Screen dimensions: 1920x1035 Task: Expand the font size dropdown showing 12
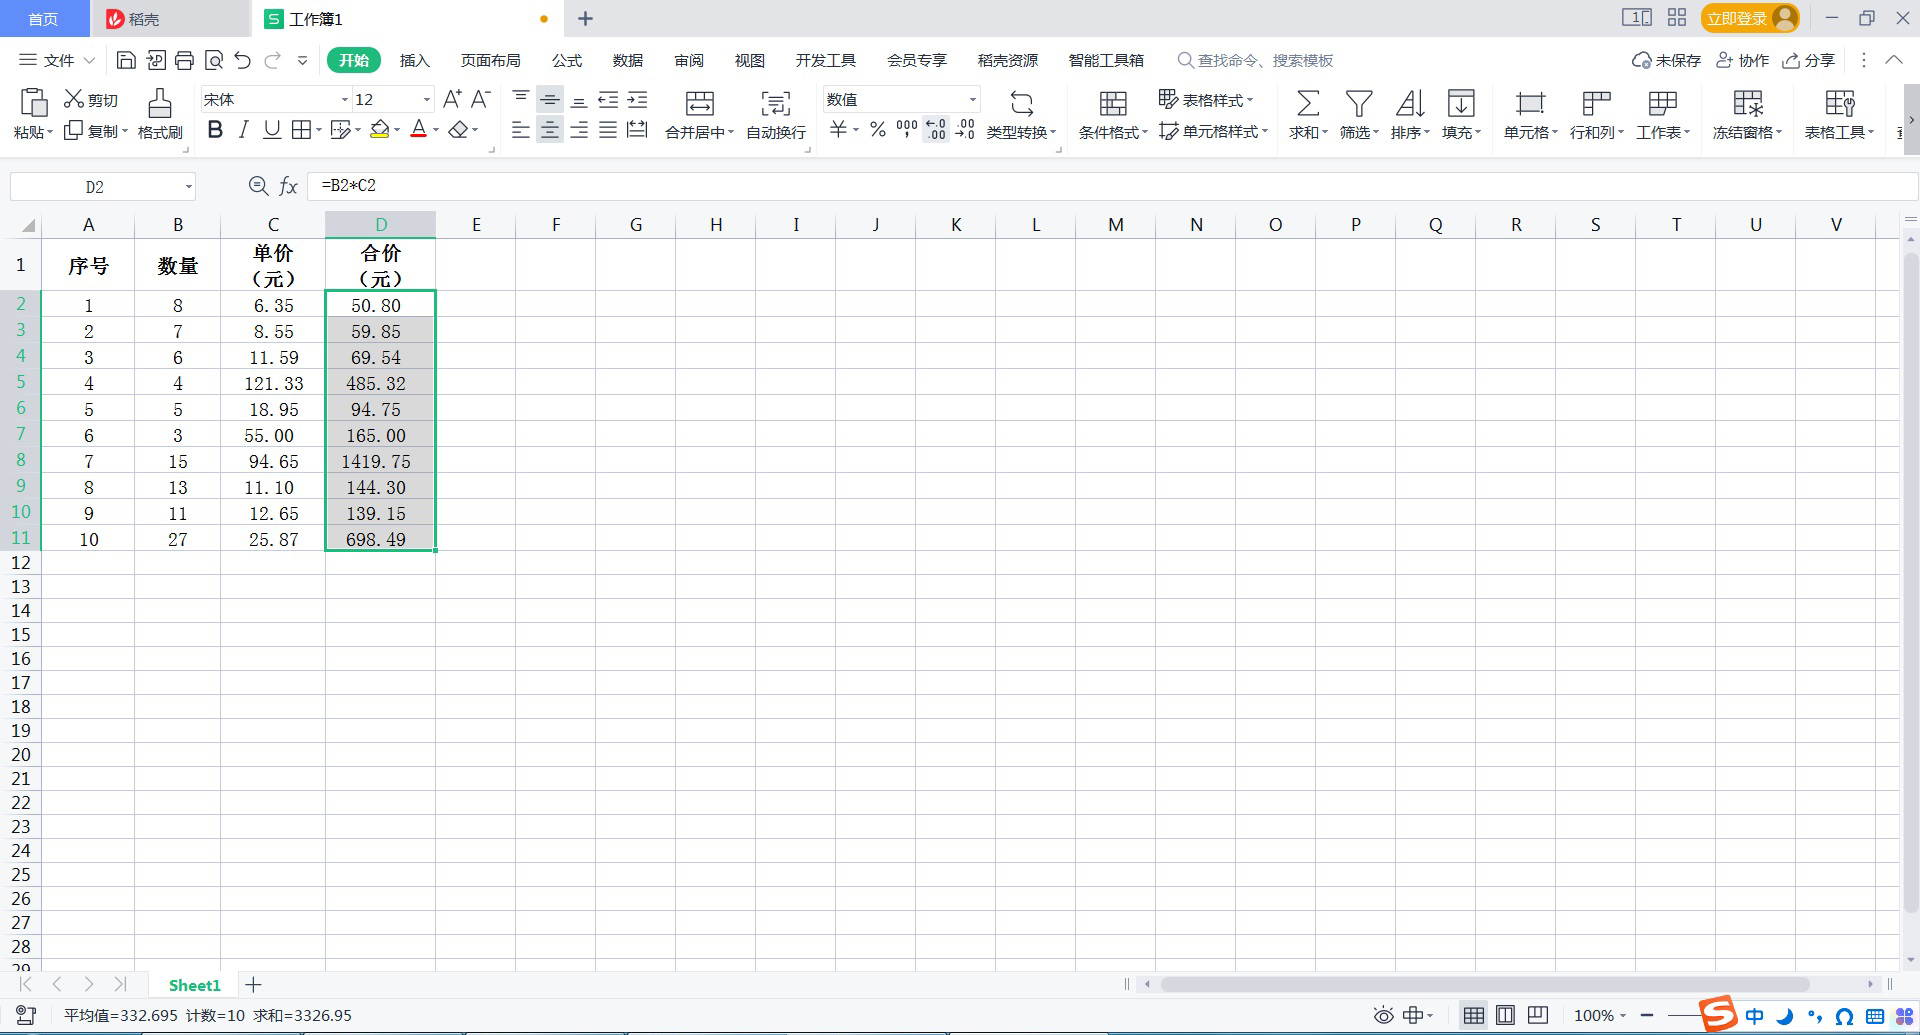[x=426, y=100]
